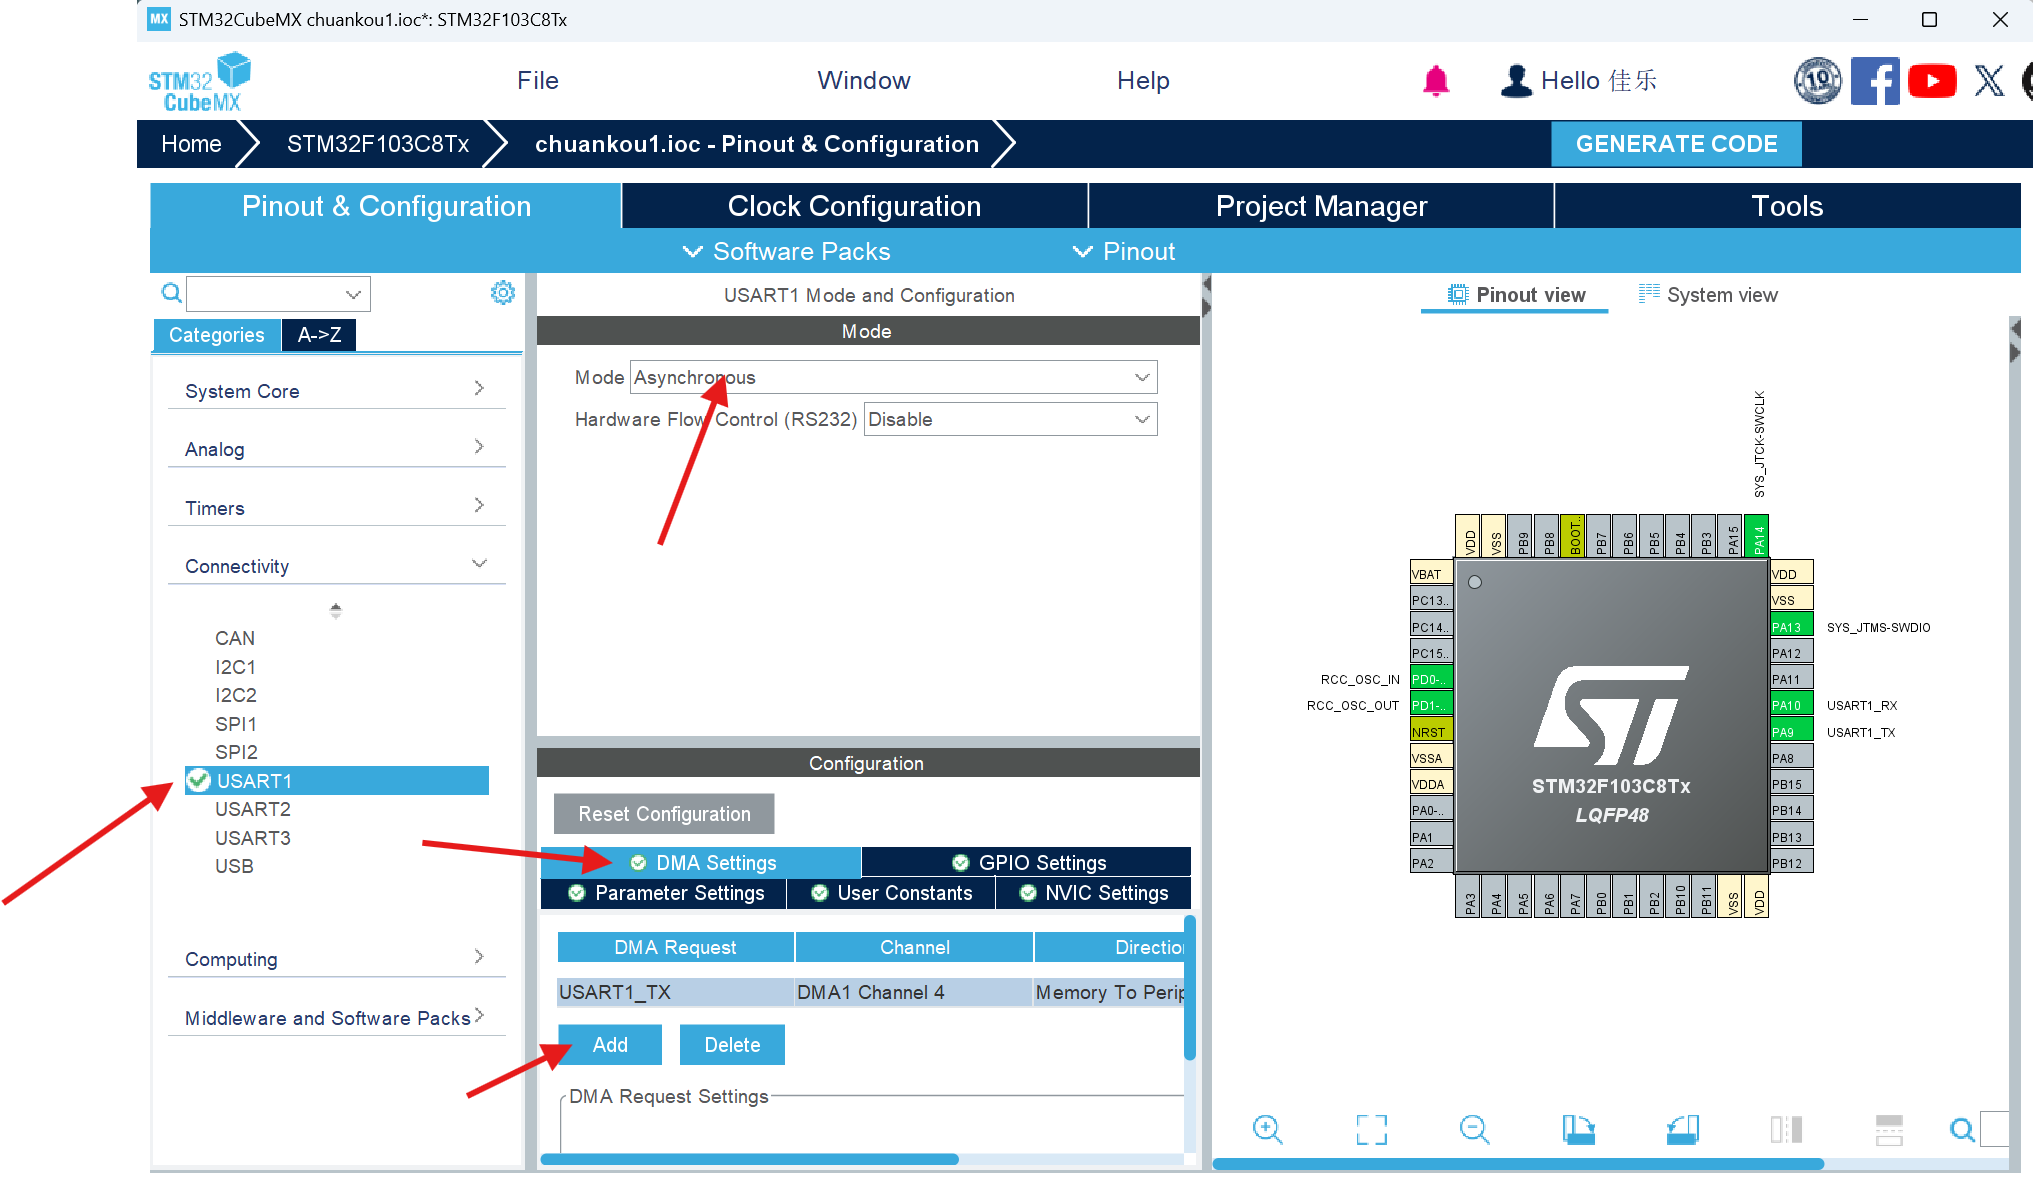This screenshot has width=2033, height=1179.
Task: Click Delete to remove the DMA request
Action: tap(732, 1044)
